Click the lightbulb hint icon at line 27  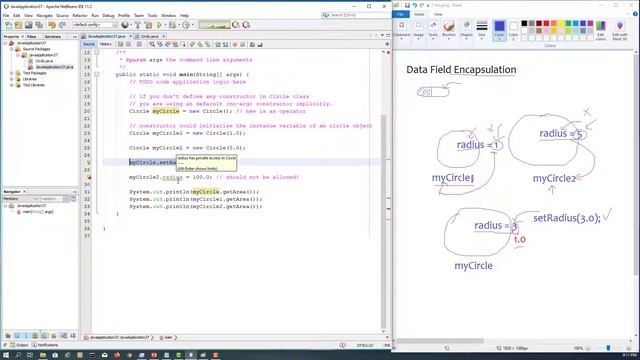tap(89, 162)
